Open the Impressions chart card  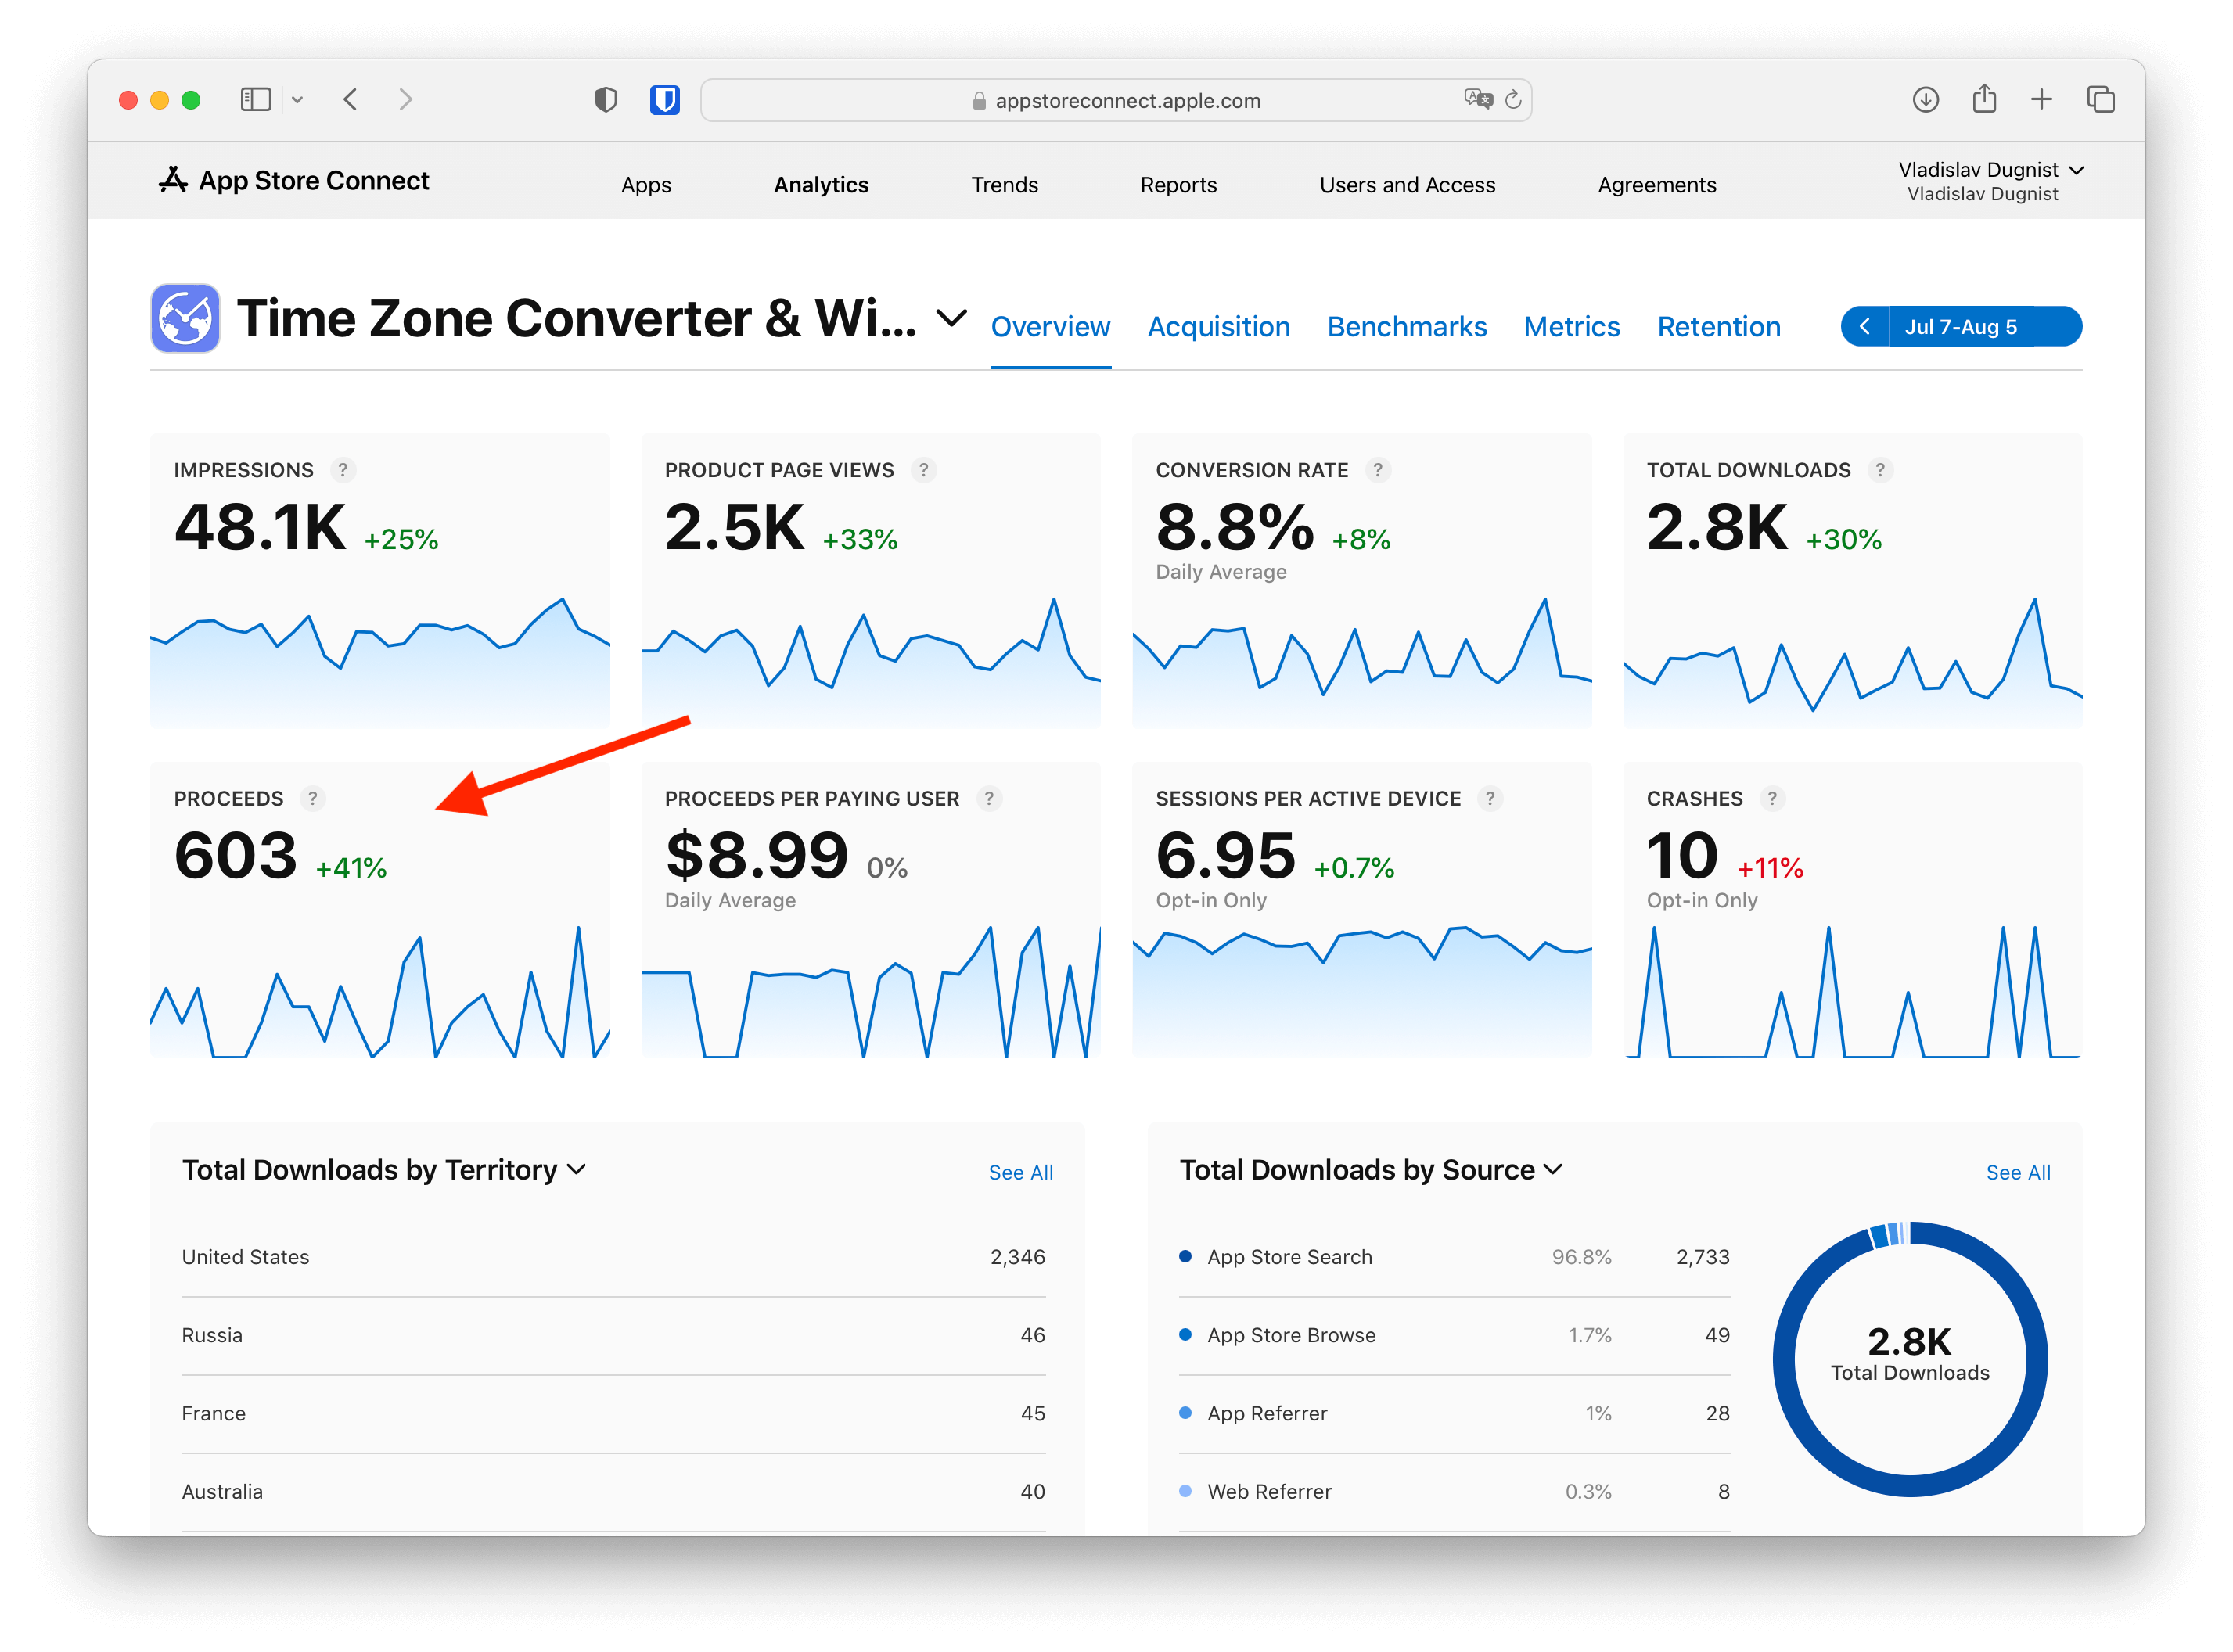(x=380, y=580)
